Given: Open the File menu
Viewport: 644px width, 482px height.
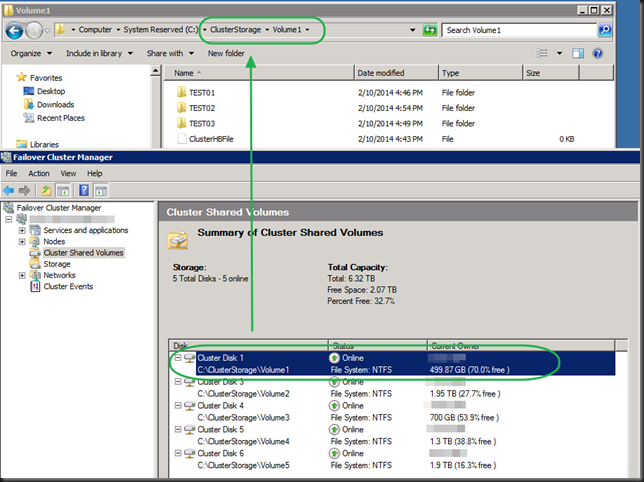Looking at the screenshot, I should tap(11, 174).
